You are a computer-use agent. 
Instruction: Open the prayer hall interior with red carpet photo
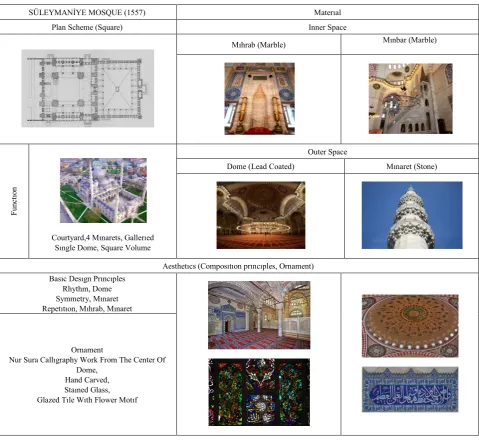pyautogui.click(x=259, y=315)
